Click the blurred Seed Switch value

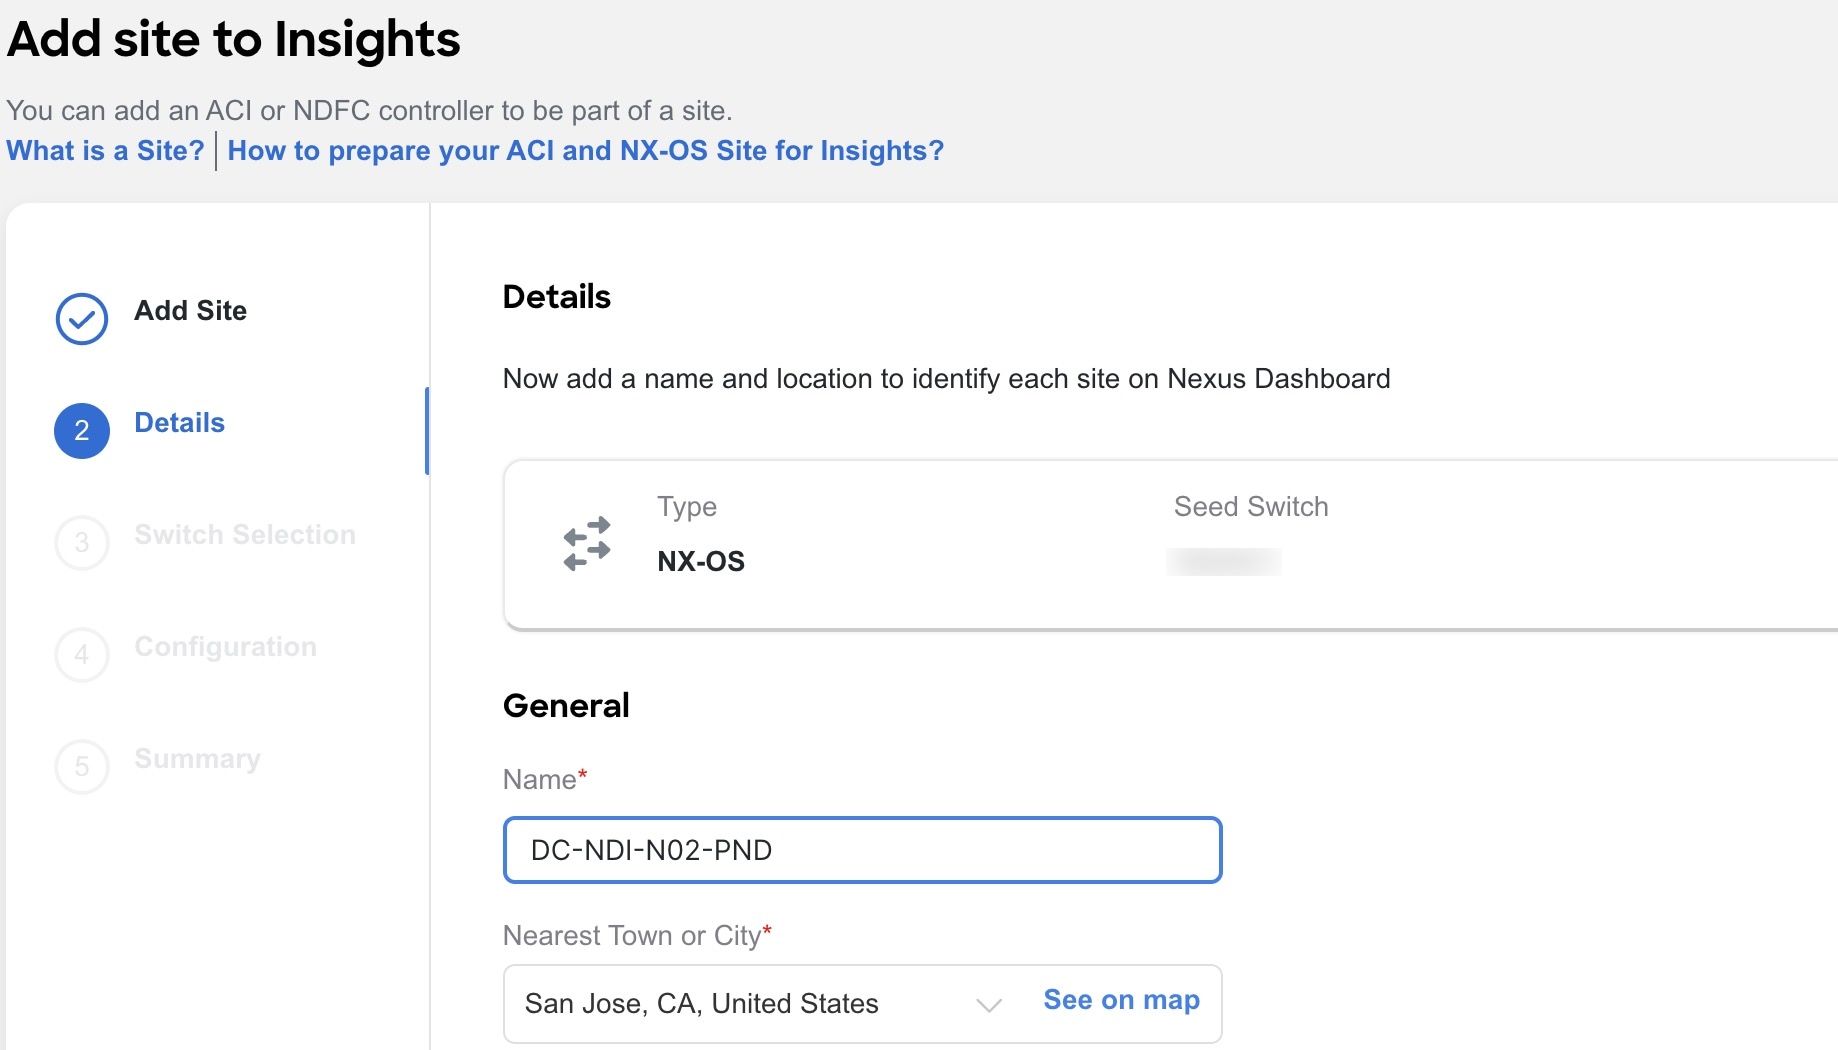(x=1224, y=562)
